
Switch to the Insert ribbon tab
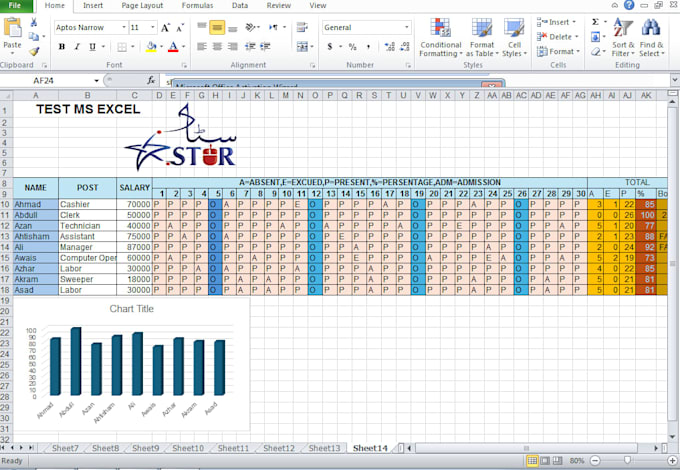click(93, 6)
